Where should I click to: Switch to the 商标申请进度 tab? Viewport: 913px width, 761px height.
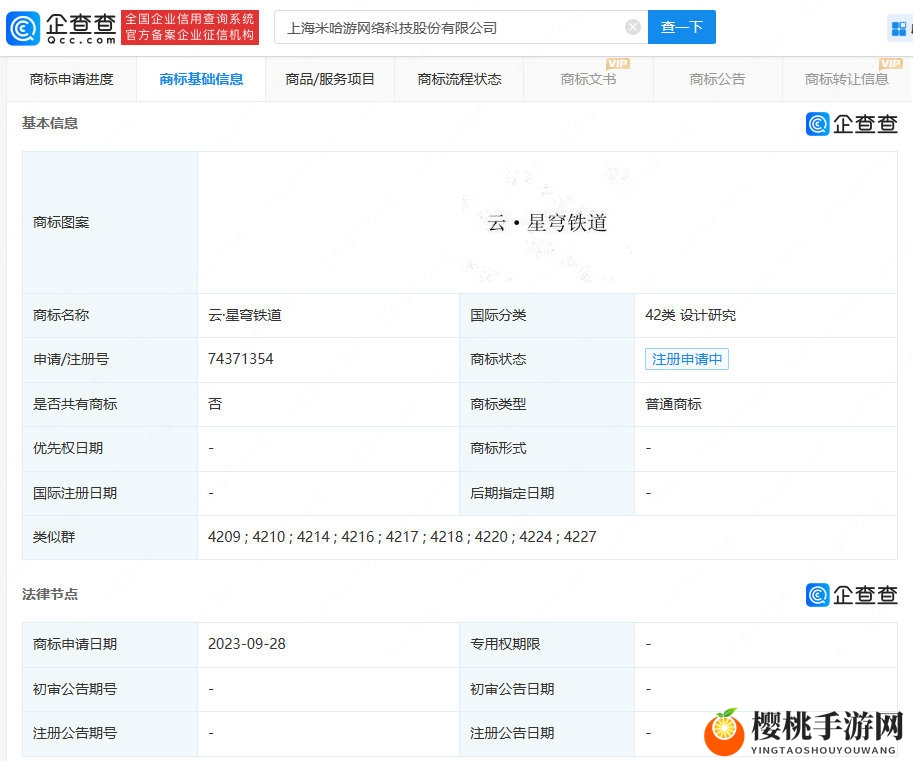coord(72,79)
